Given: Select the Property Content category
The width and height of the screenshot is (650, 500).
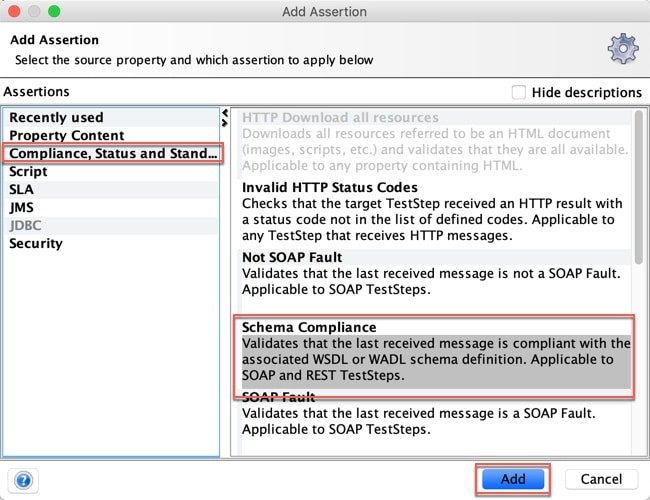Looking at the screenshot, I should coord(111,135).
